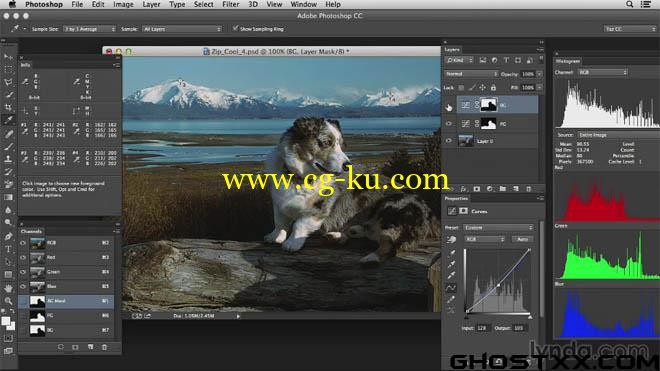Delete channel trash icon in Channels panel
This screenshot has width=660, height=371.
pyautogui.click(x=104, y=347)
